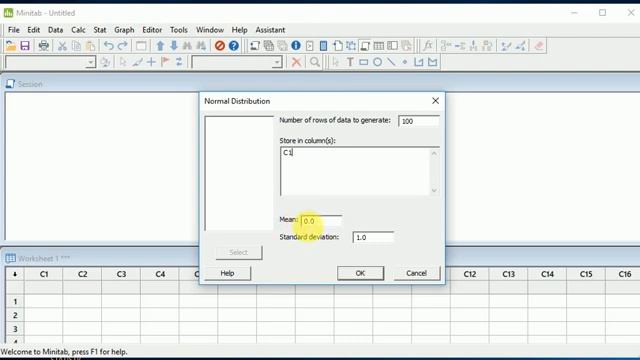The width and height of the screenshot is (640, 360).
Task: Click the variable list box in dialog
Action: pos(239,173)
